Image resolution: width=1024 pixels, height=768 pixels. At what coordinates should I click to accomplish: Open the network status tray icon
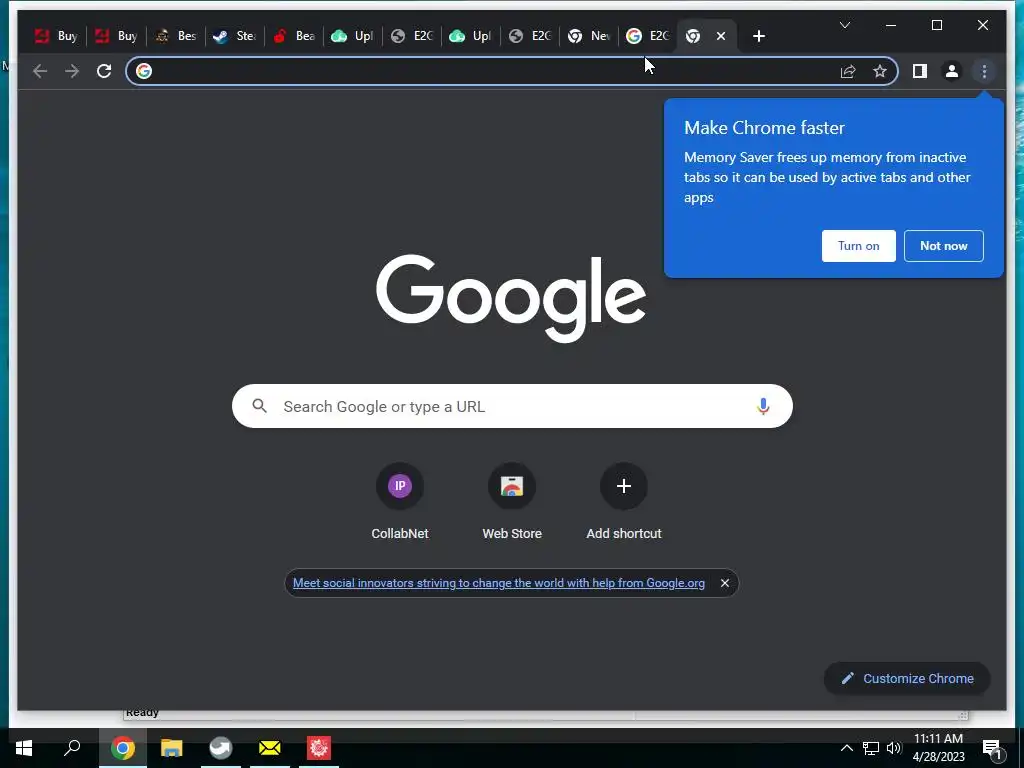click(x=871, y=748)
